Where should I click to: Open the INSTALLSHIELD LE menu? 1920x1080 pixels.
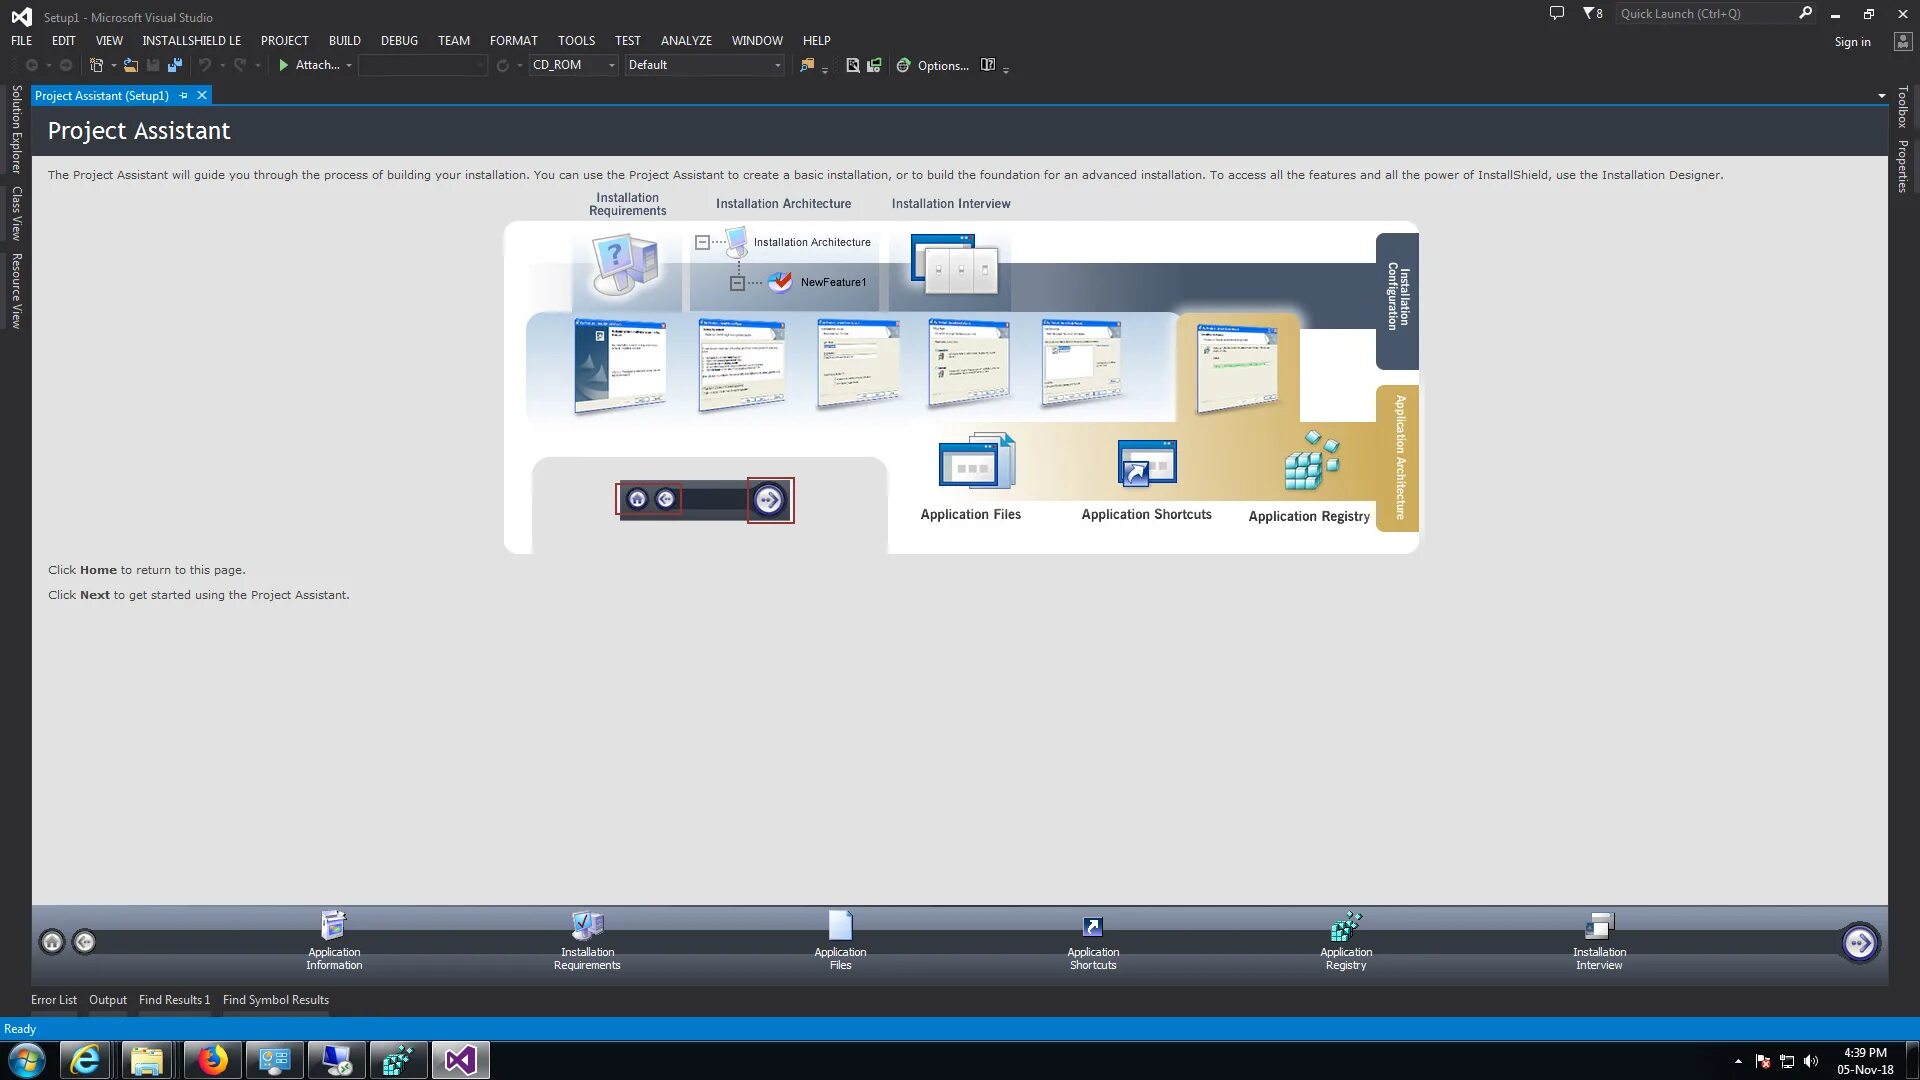click(x=191, y=41)
